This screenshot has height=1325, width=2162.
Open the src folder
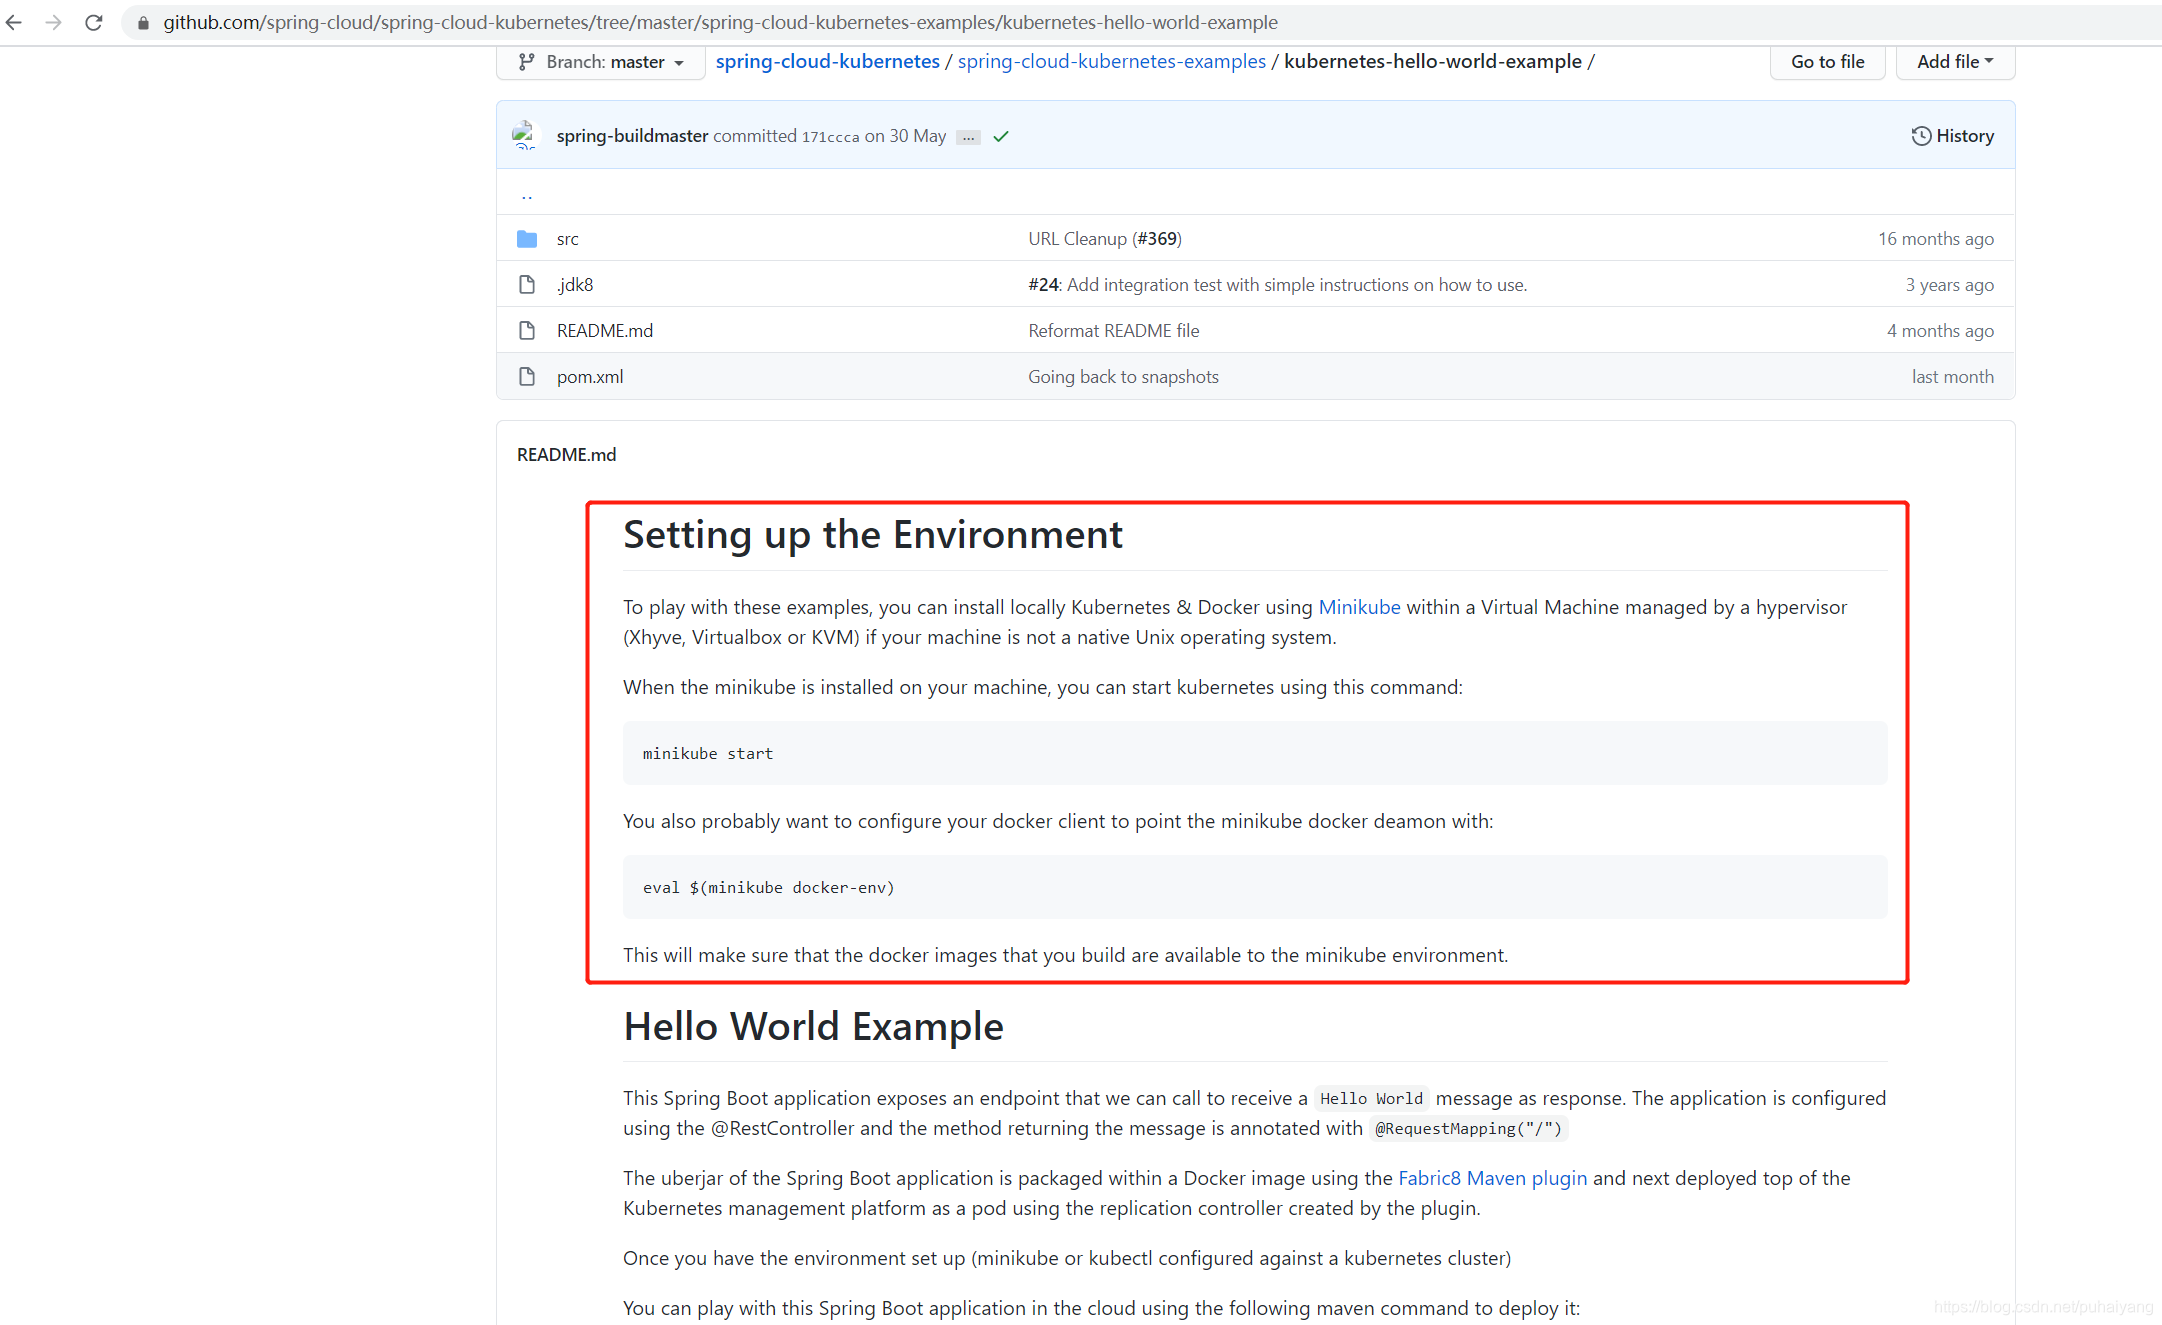568,239
